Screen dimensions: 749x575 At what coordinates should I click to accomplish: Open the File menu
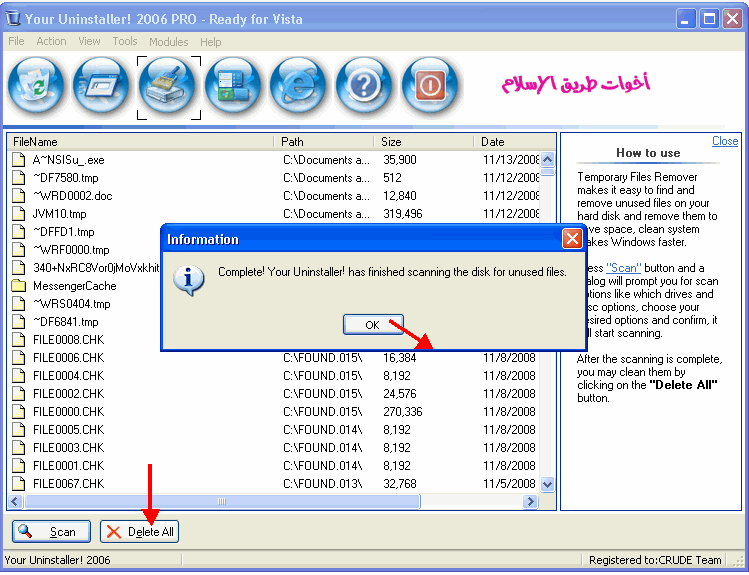16,42
